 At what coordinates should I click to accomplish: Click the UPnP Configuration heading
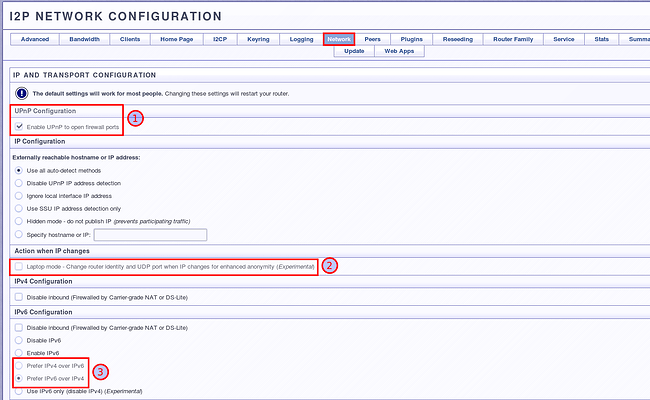pyautogui.click(x=45, y=111)
